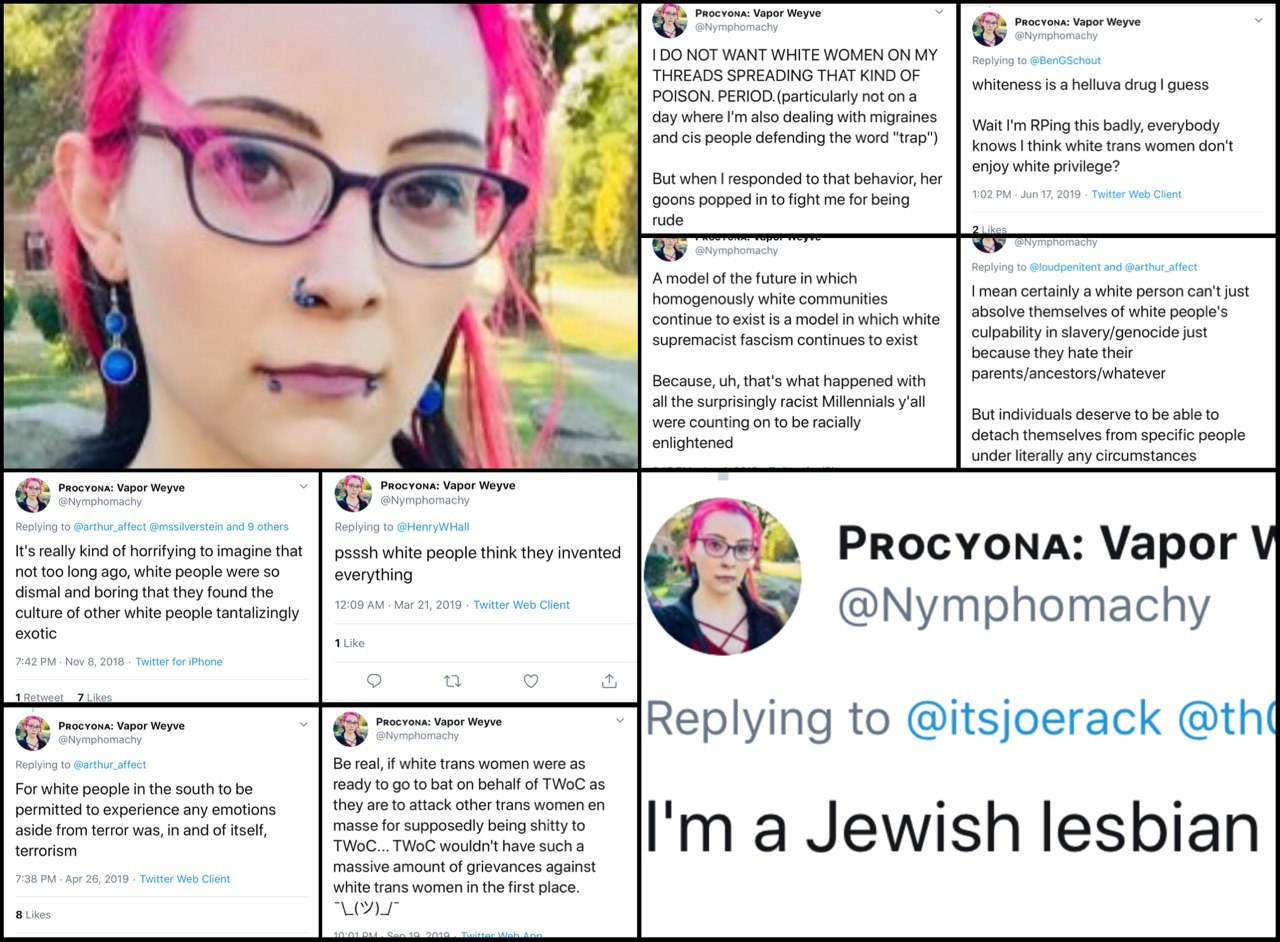The image size is (1280, 942).
Task: Open the avatar on the 'whiteness is a helluva drug' tweet
Action: tap(989, 29)
